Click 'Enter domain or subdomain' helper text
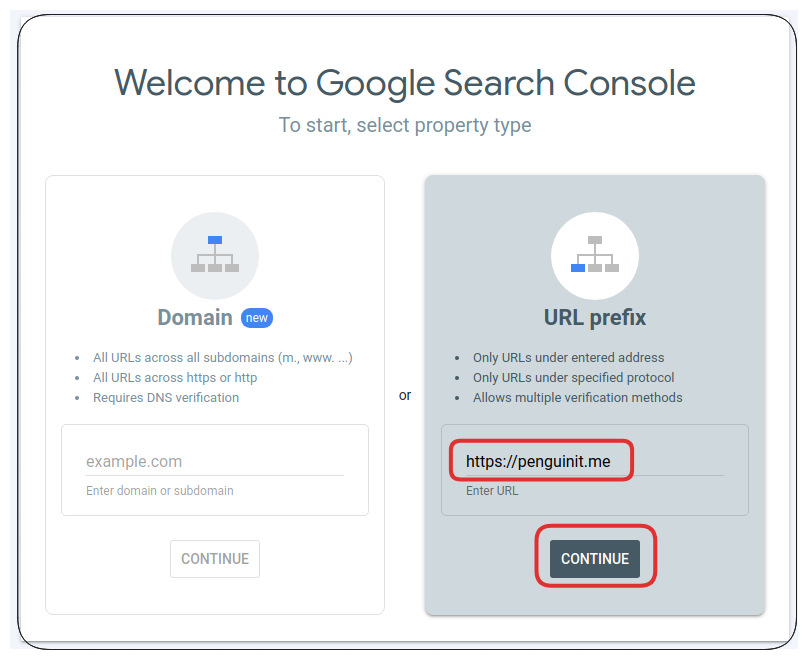The width and height of the screenshot is (808, 659). [x=160, y=491]
